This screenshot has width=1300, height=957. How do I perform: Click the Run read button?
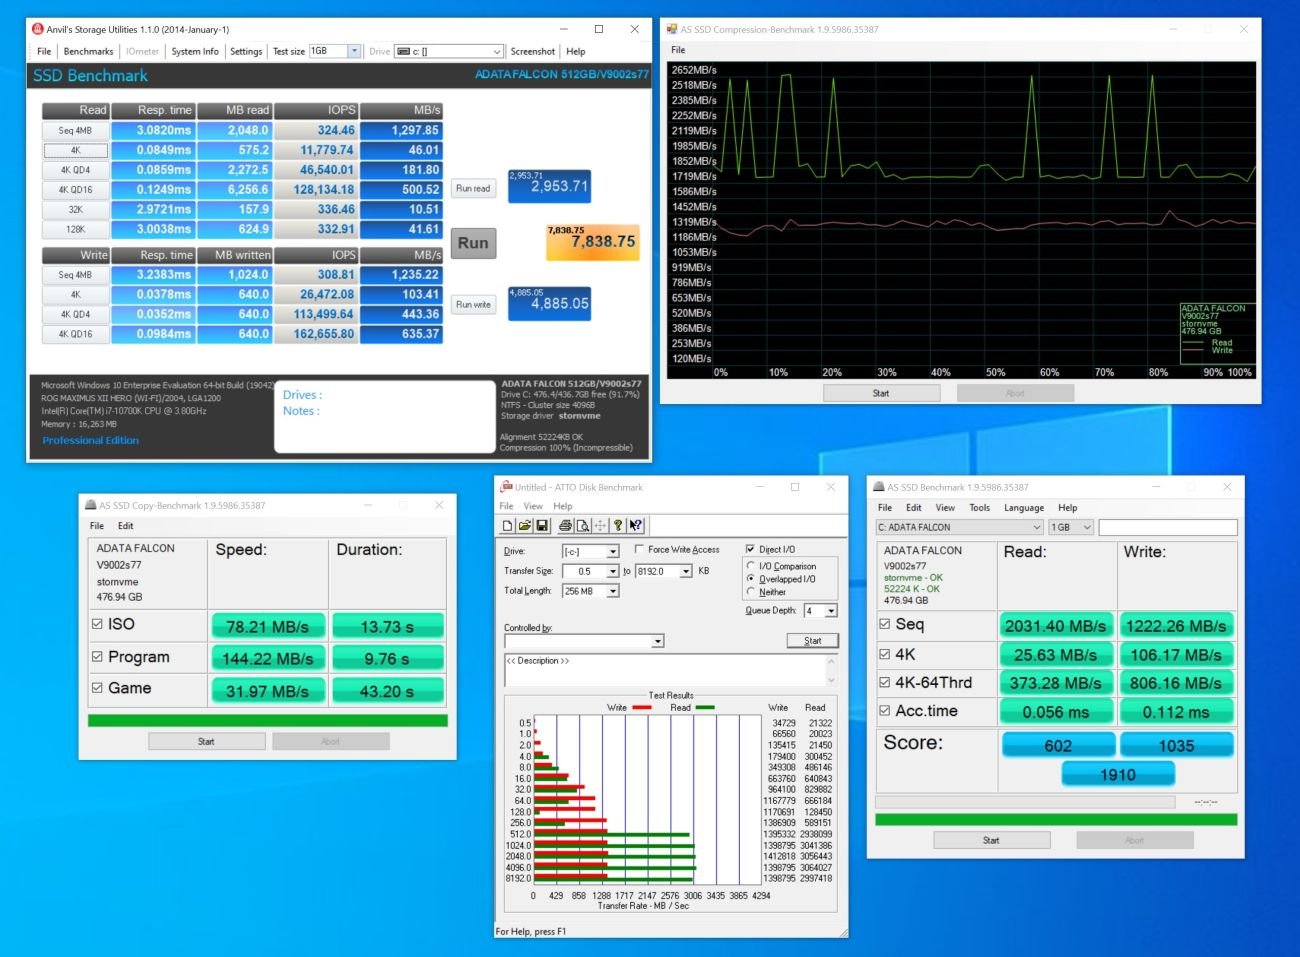click(x=473, y=188)
